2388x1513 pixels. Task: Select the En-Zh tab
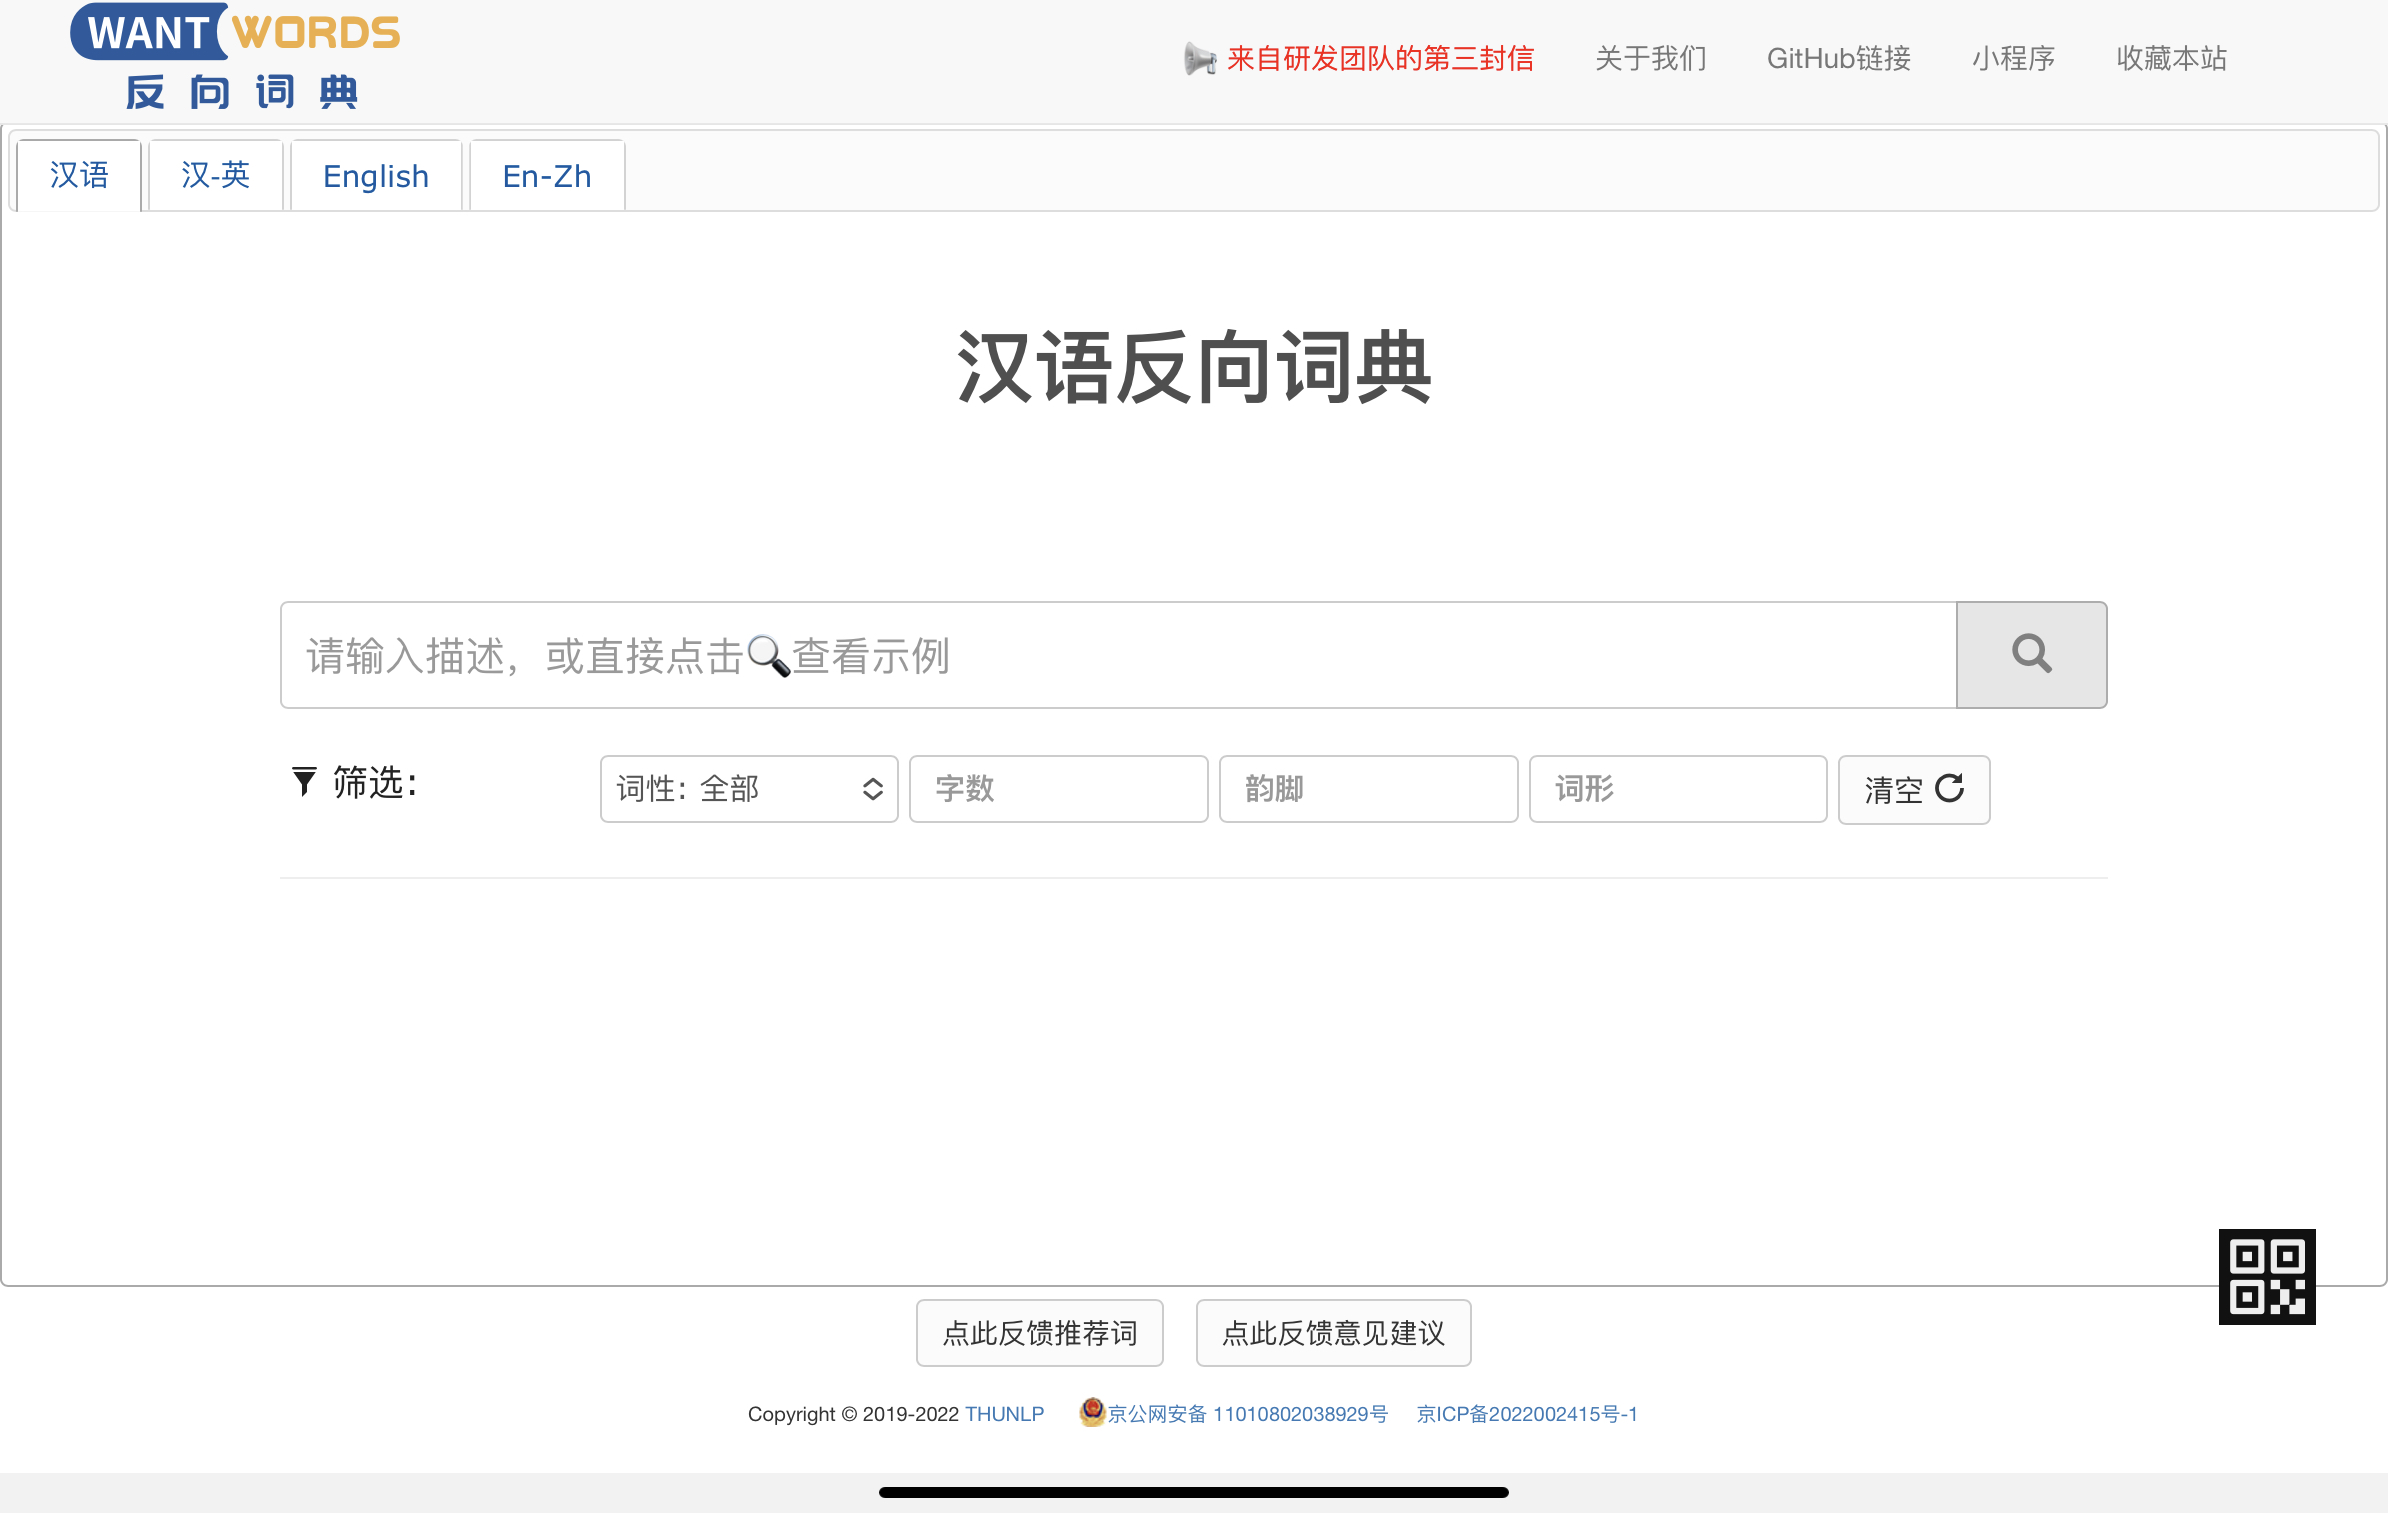[547, 176]
